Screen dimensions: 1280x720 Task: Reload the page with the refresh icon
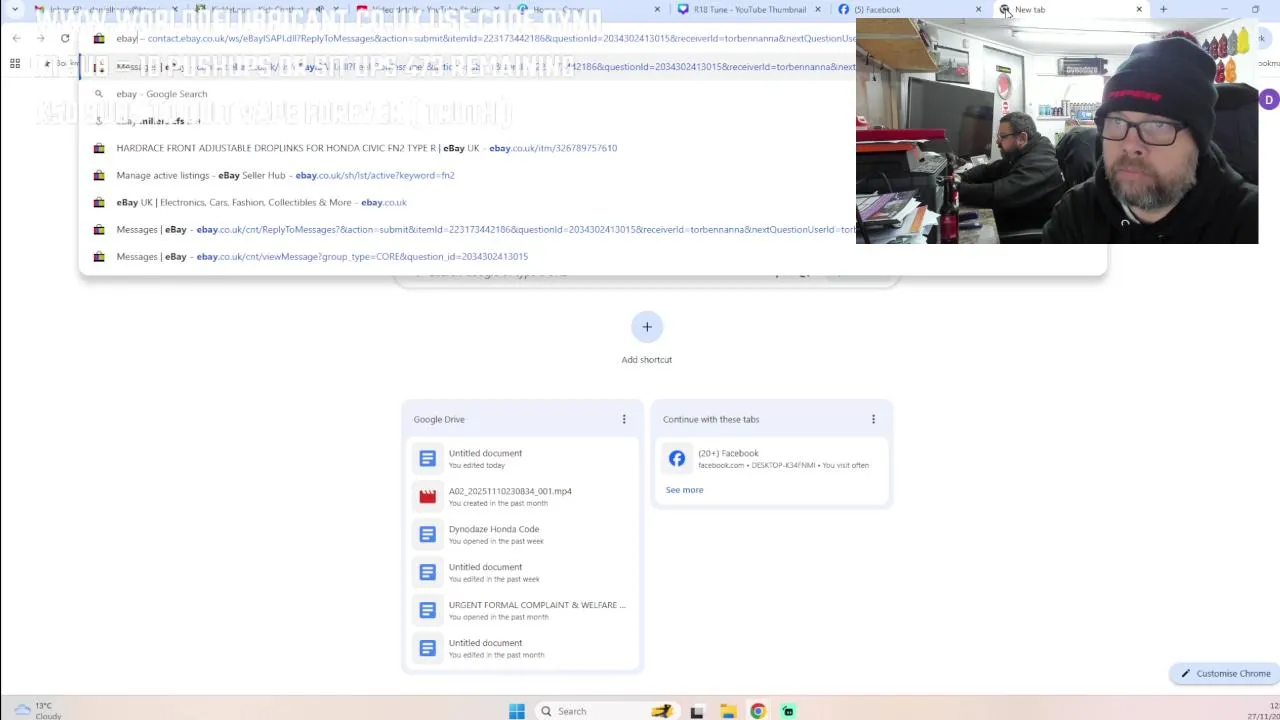[65, 38]
